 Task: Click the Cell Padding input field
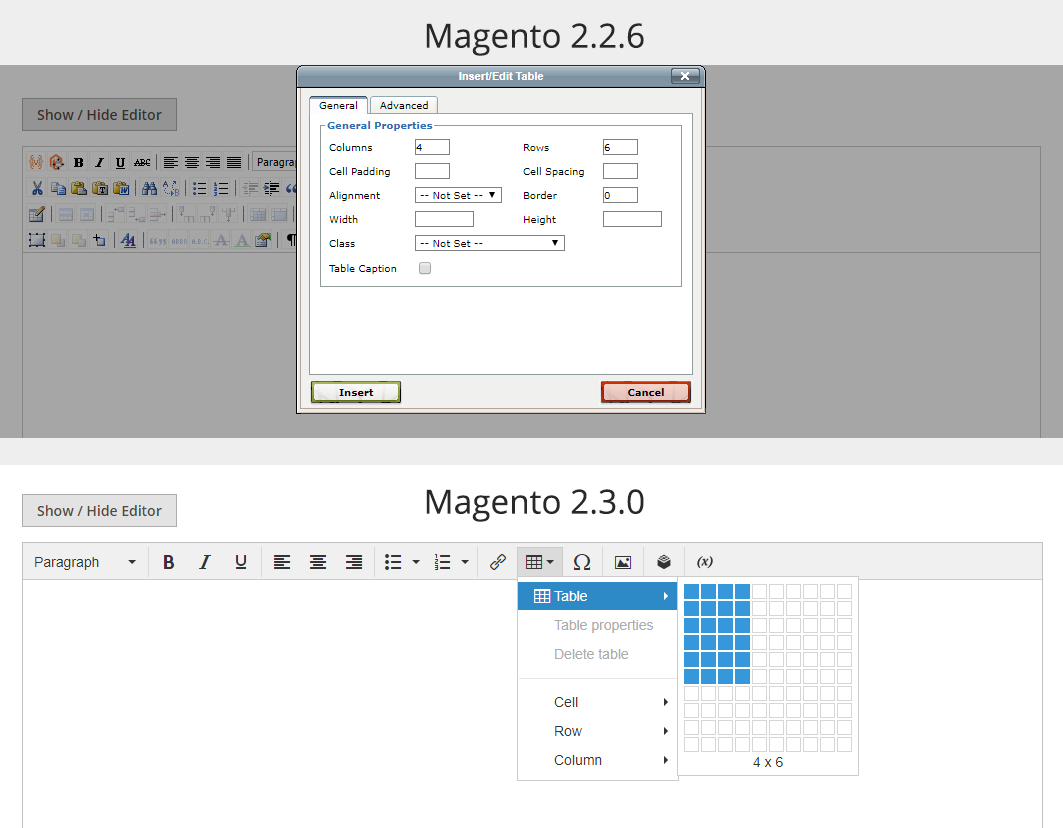pos(432,171)
